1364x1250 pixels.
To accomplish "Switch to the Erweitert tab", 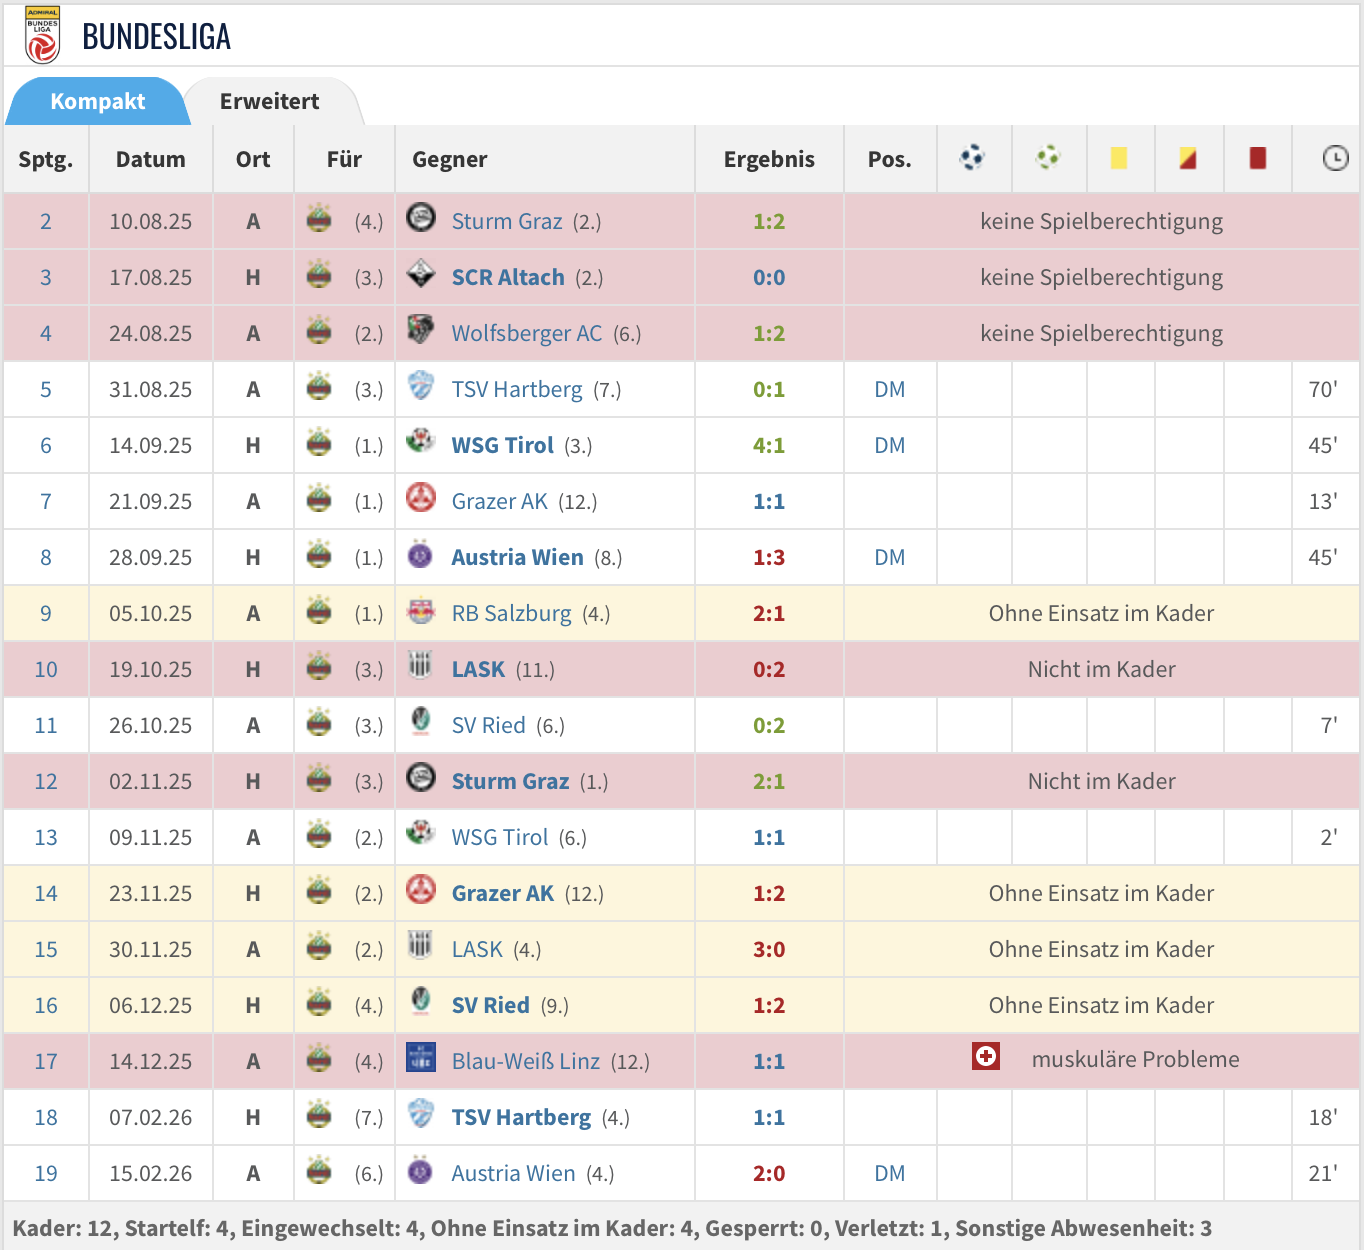I will coord(269,101).
